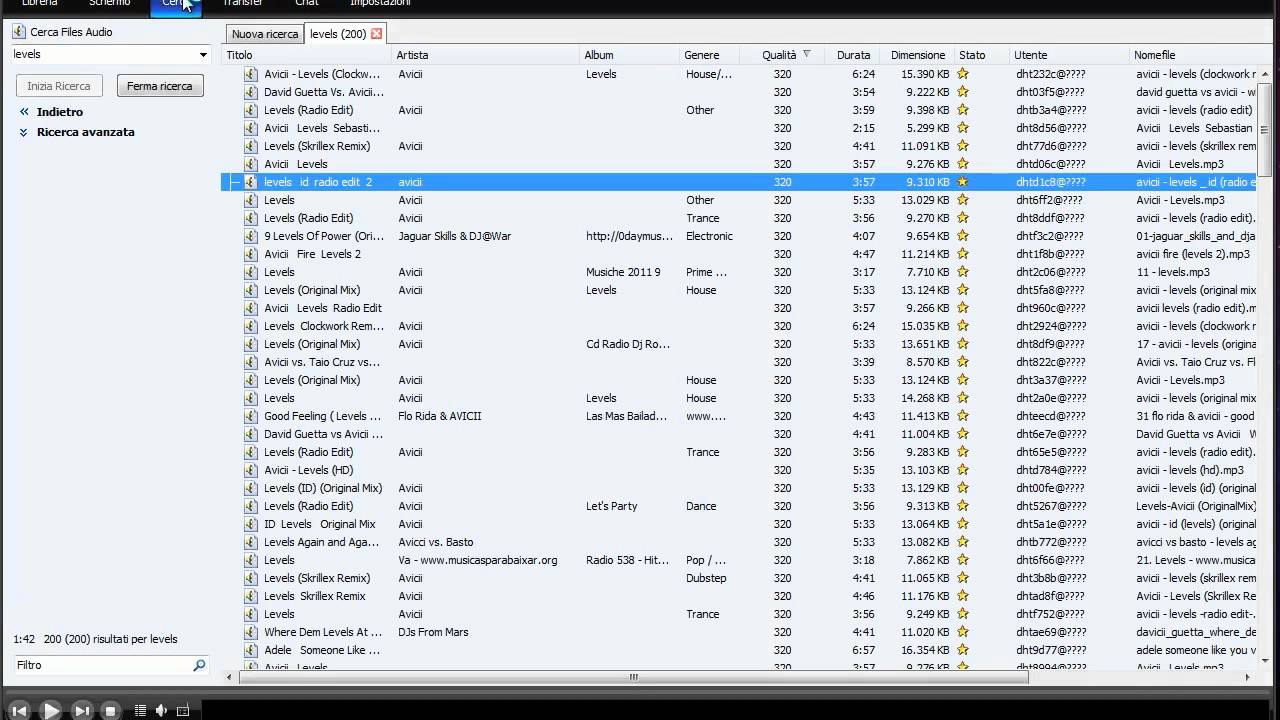Open the playlist icon in player bar

[x=140, y=711]
